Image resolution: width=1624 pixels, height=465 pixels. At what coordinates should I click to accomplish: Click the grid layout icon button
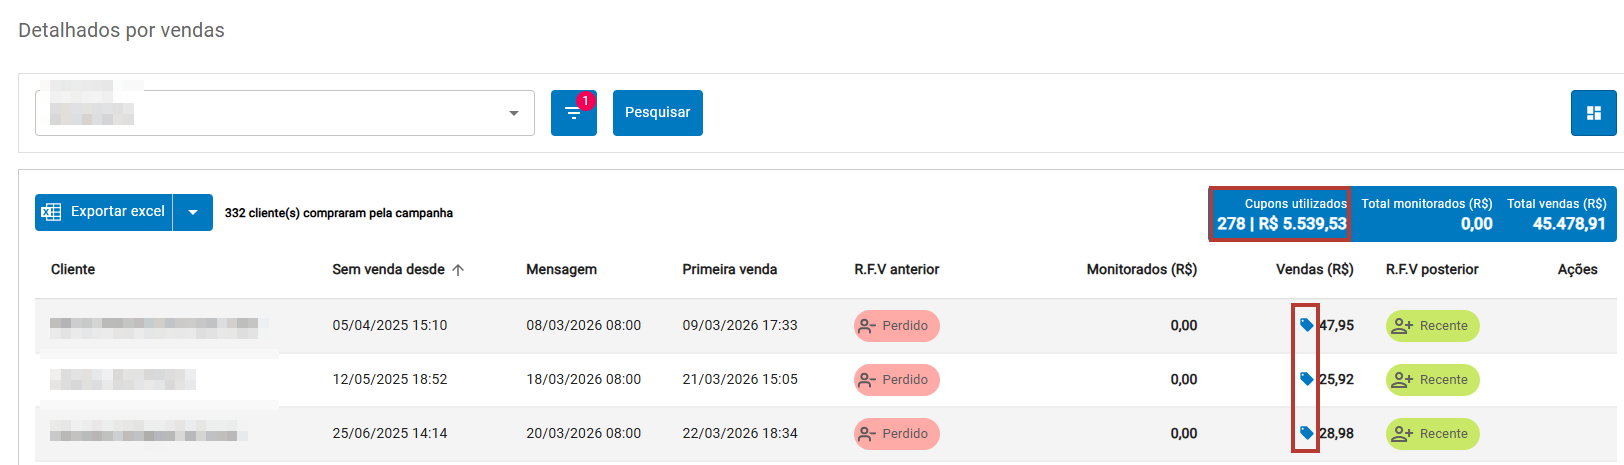point(1594,113)
